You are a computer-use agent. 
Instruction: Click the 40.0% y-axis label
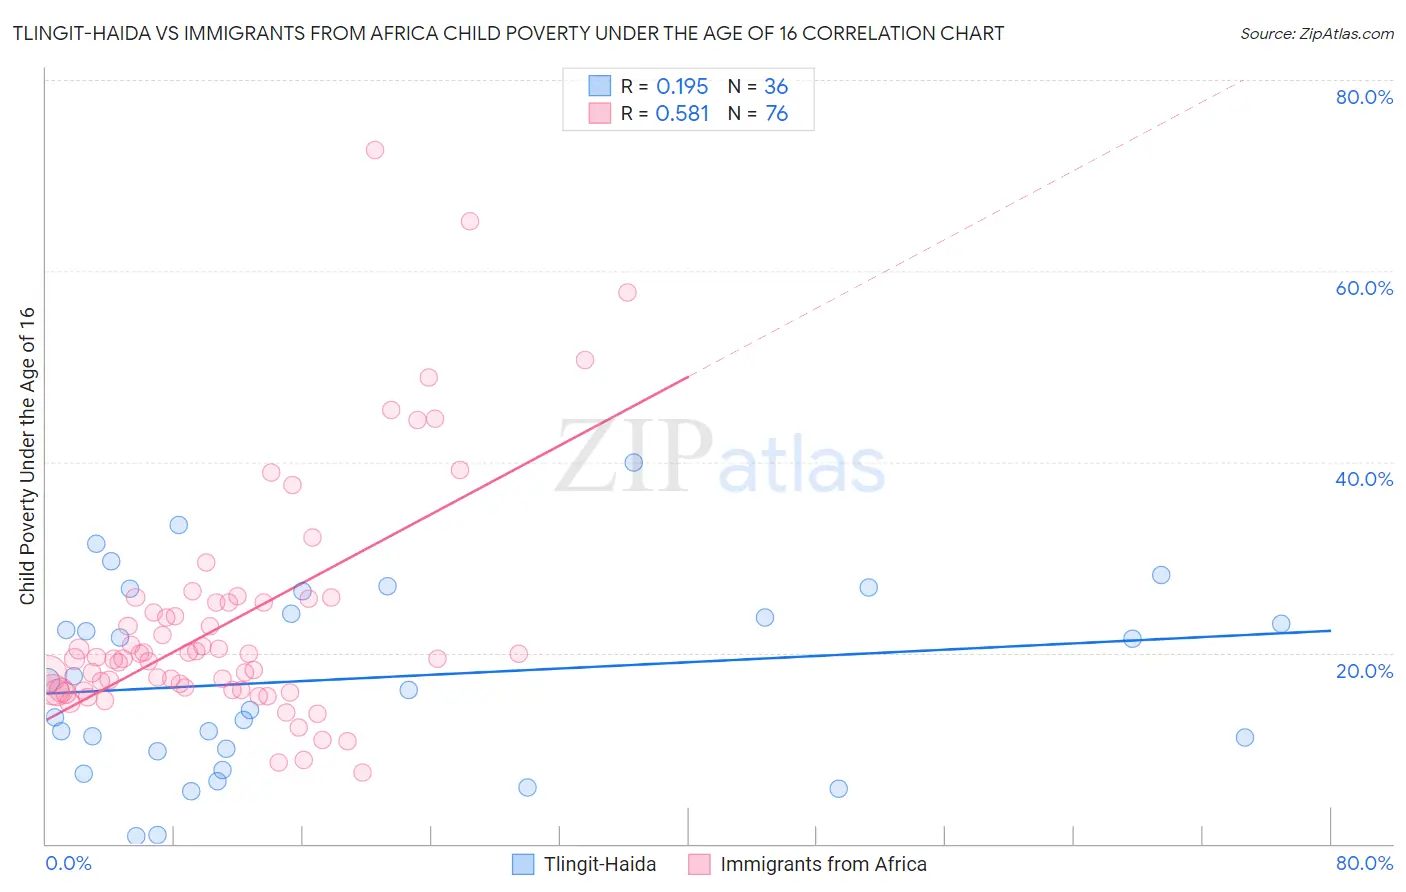(x=1364, y=479)
